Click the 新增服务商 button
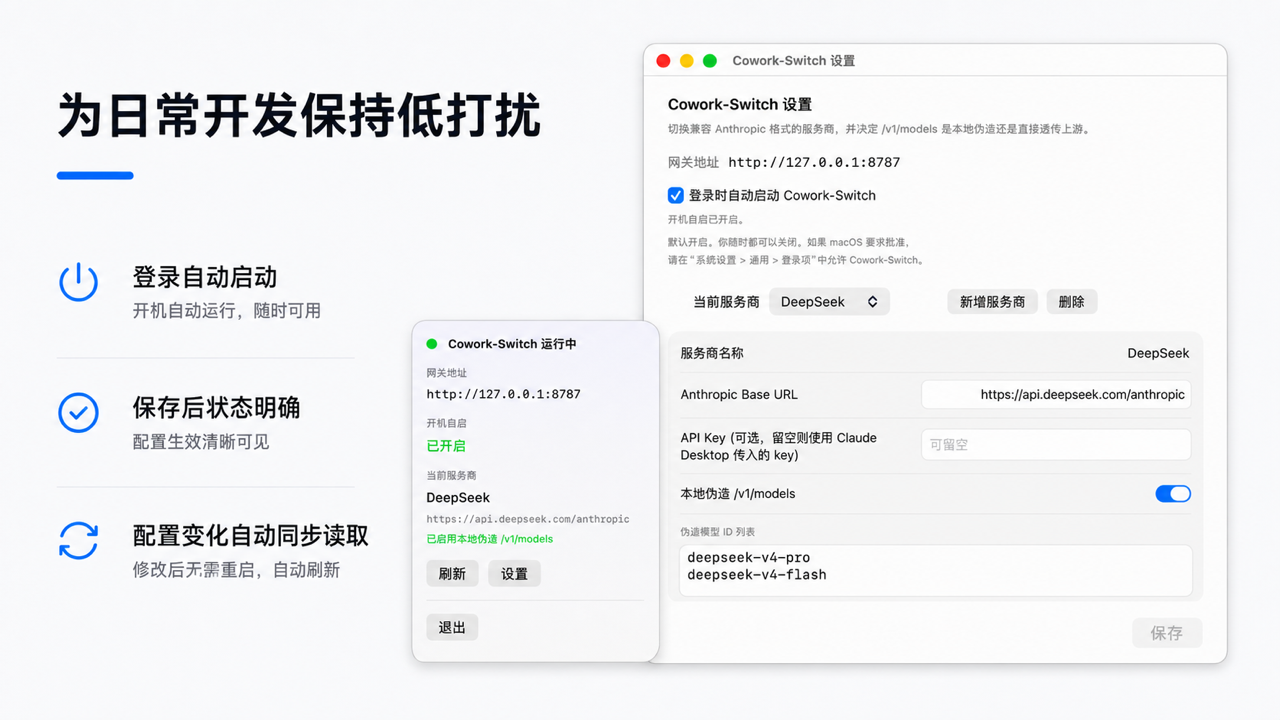The height and width of the screenshot is (720, 1280). pos(992,302)
